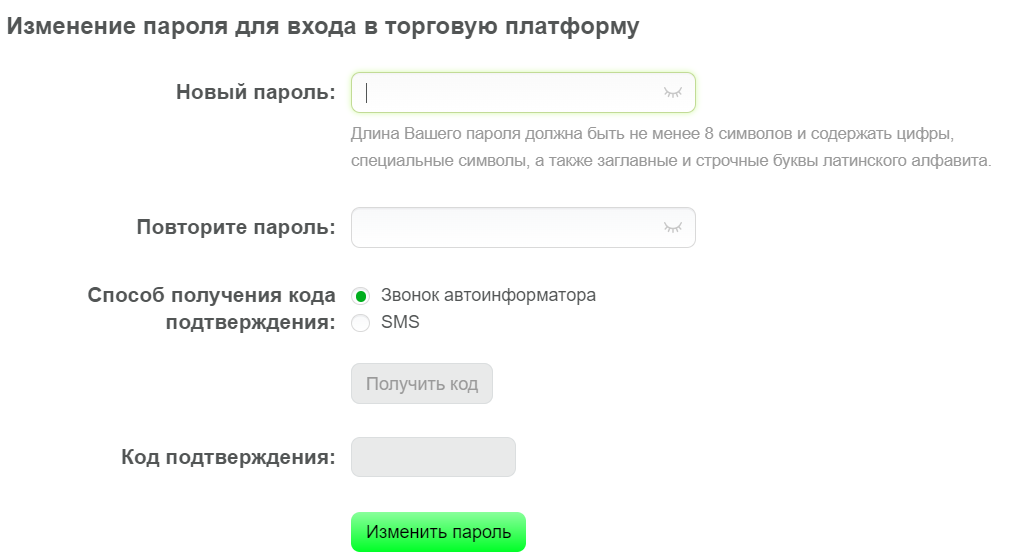Viewport: 1011px width, 558px height.
Task: Click the text cursor inside the new password box
Action: (366, 93)
